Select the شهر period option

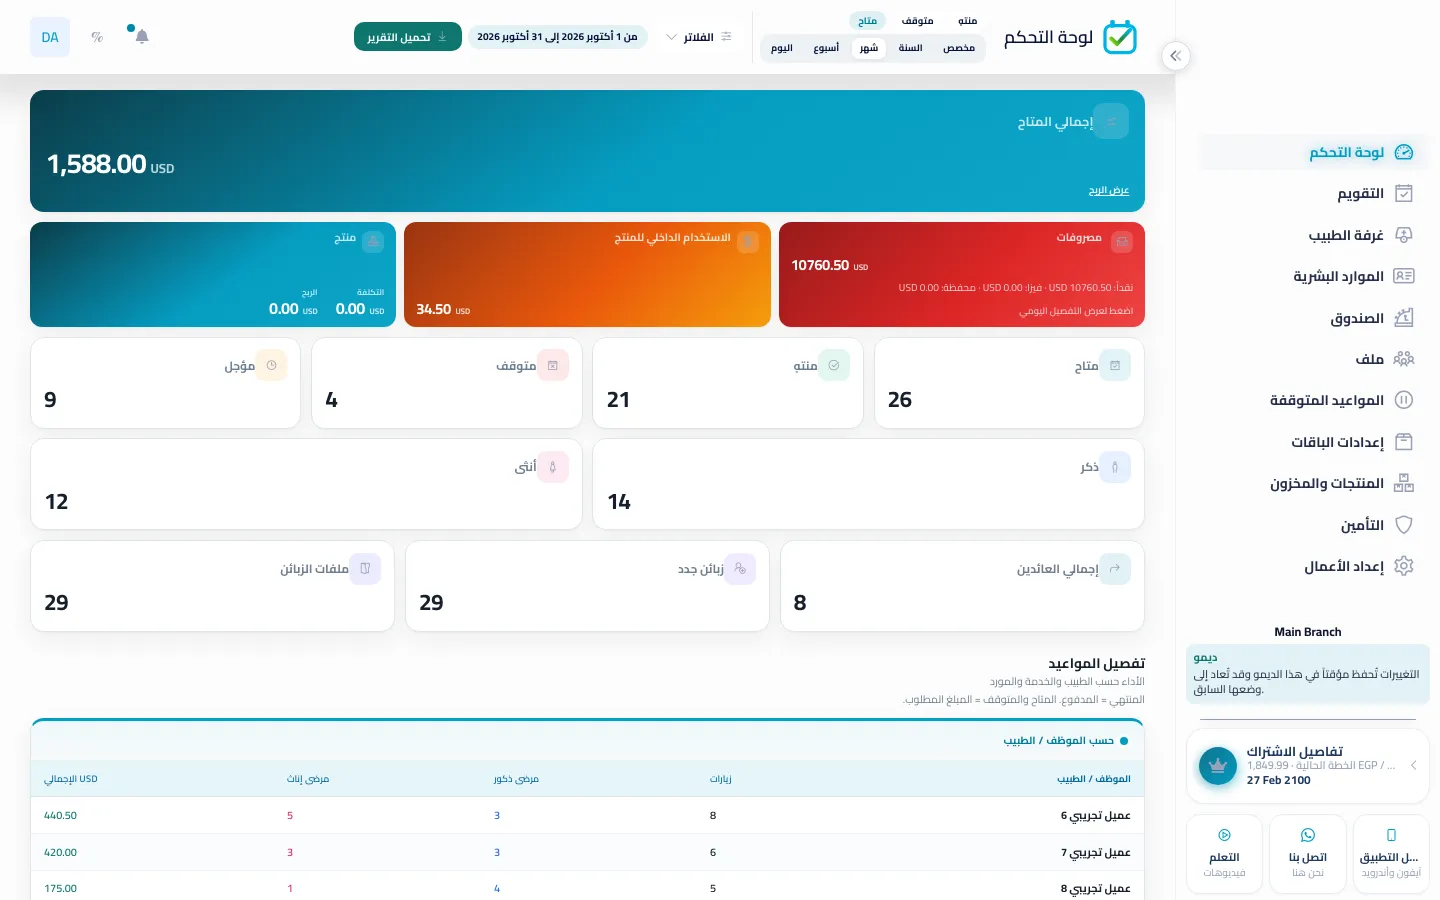point(869,48)
